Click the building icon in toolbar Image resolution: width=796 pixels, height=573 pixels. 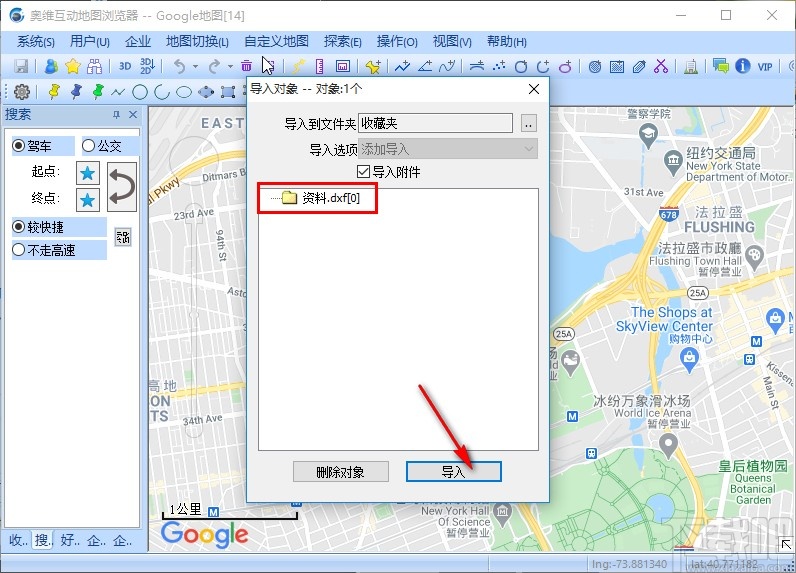coord(691,66)
